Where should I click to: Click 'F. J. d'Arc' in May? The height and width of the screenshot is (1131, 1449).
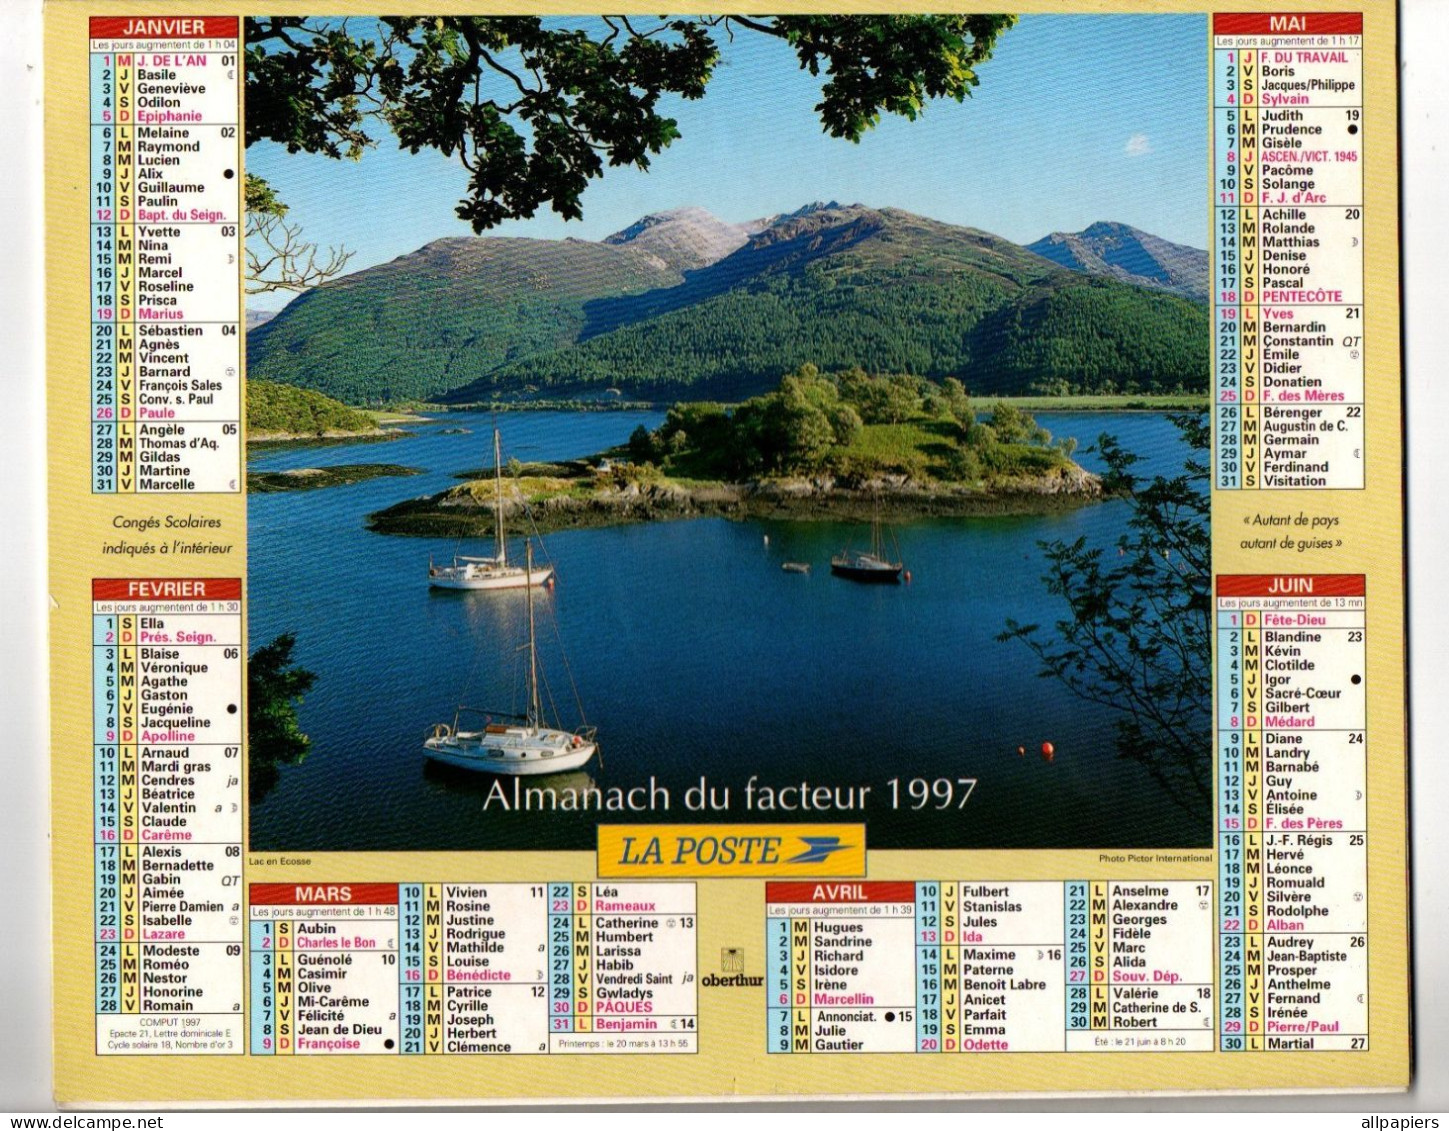pyautogui.click(x=1294, y=199)
